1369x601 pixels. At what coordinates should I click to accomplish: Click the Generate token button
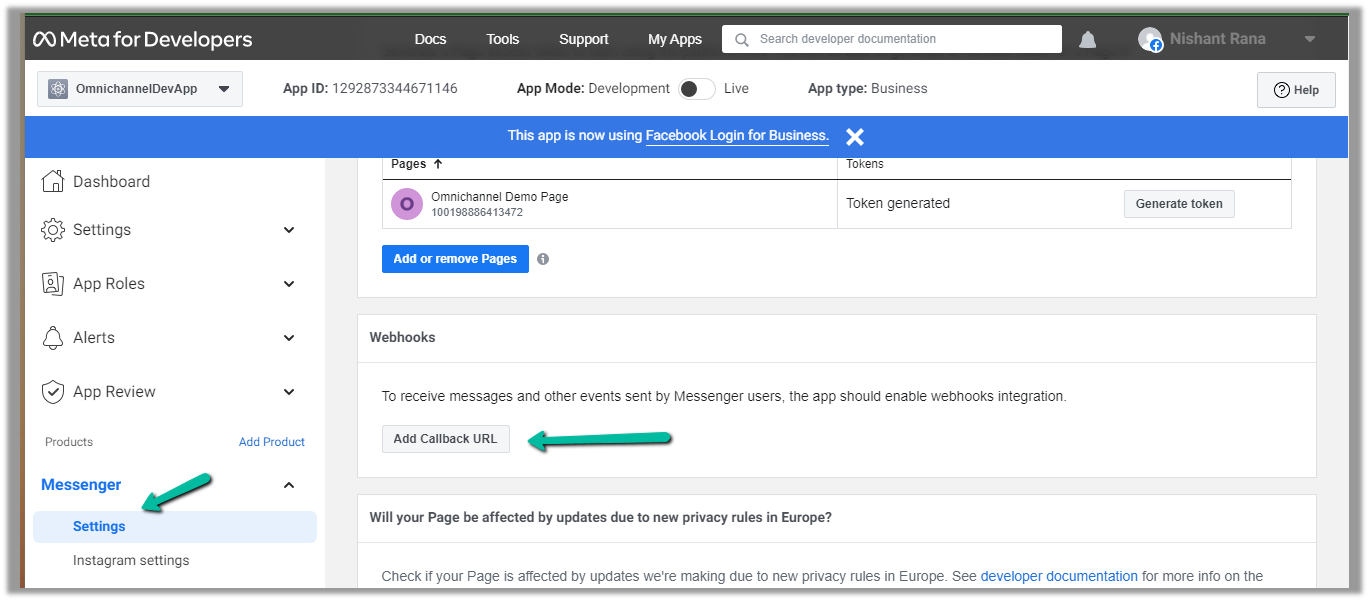tap(1179, 204)
